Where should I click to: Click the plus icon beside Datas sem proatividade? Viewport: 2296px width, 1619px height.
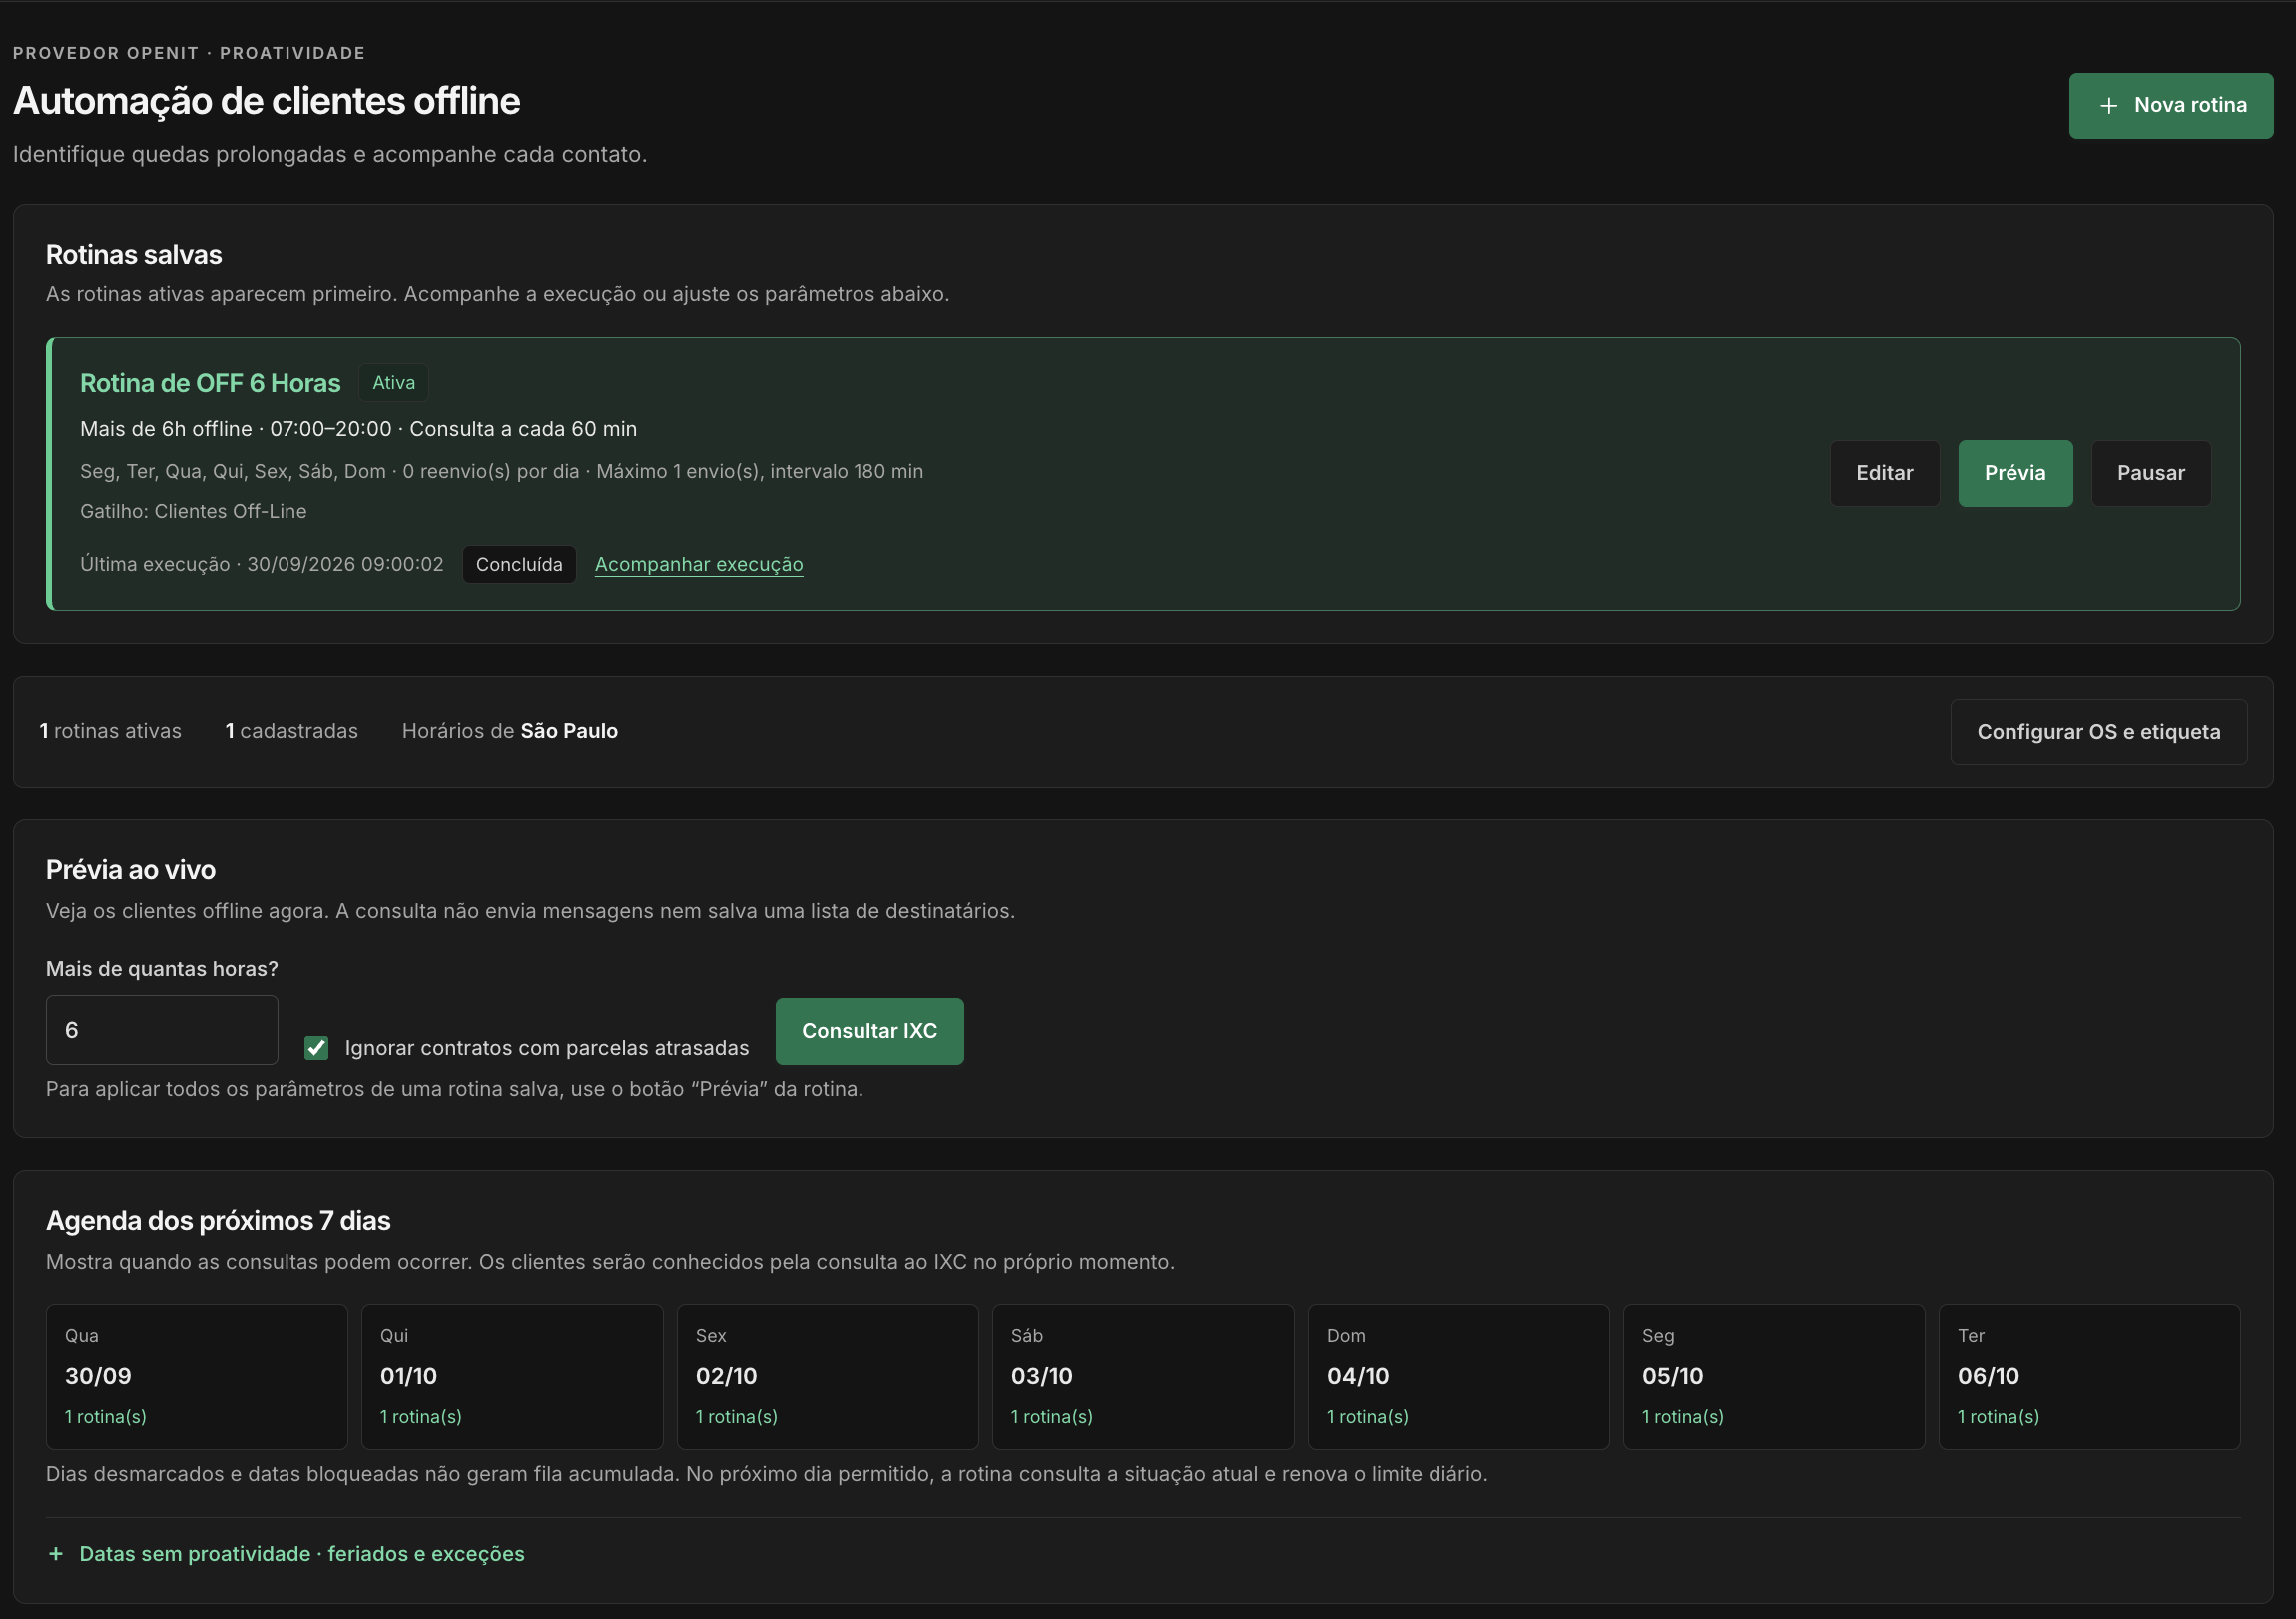pos(56,1554)
